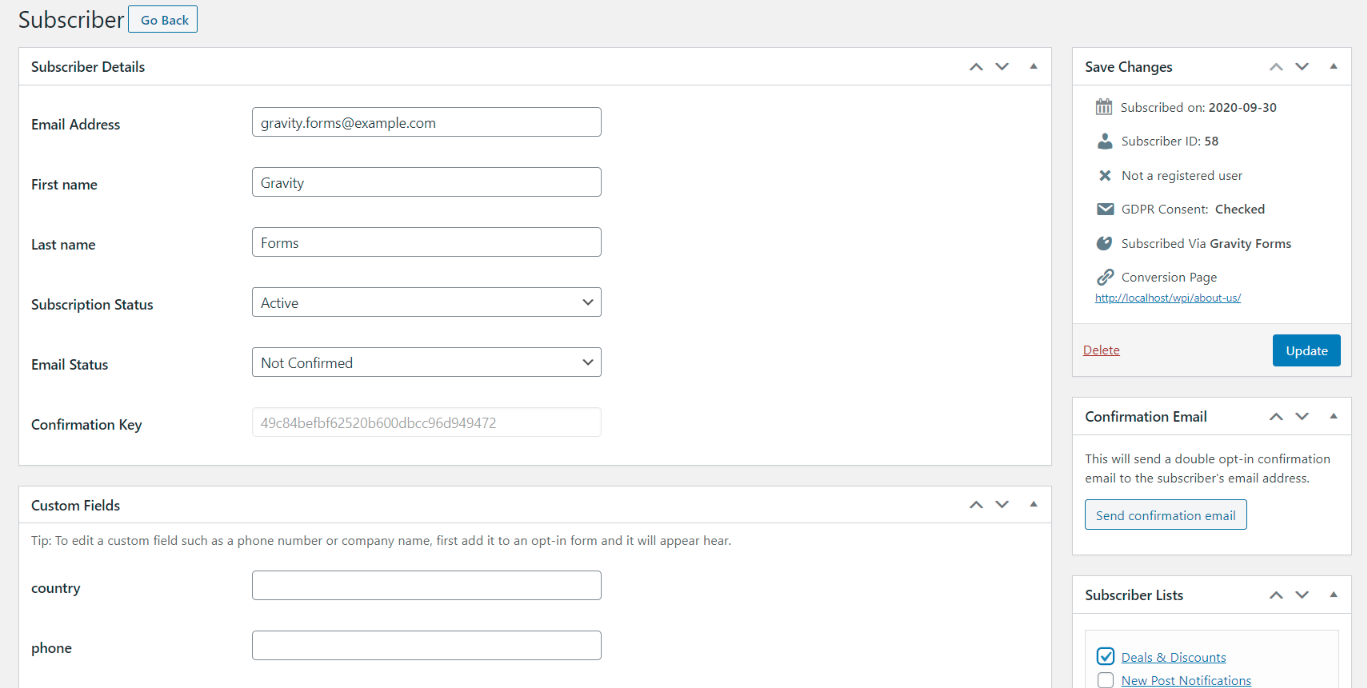The width and height of the screenshot is (1367, 688).
Task: Move Subscriber Details panel up
Action: coord(976,67)
